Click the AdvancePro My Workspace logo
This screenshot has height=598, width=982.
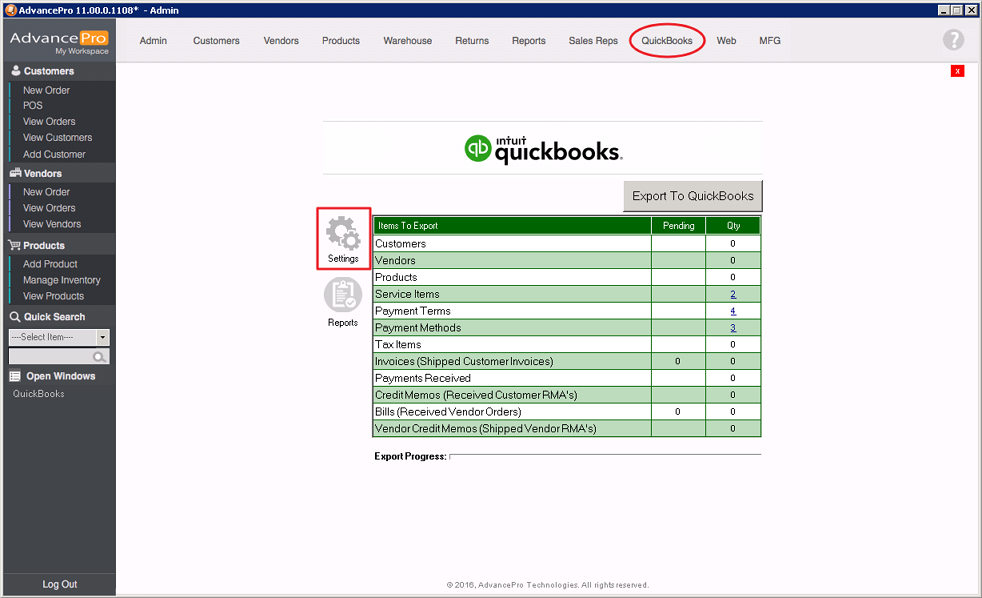59,42
